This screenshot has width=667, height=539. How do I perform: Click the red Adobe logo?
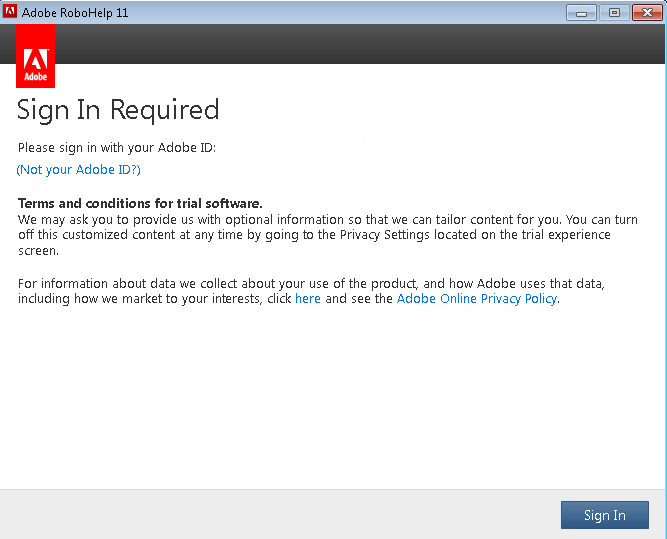(x=36, y=56)
